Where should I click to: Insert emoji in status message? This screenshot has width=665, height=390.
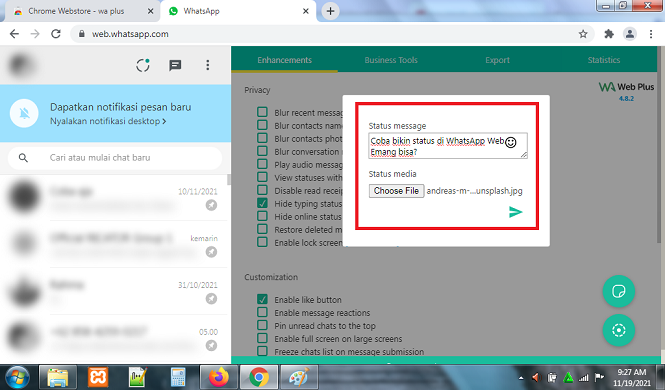511,142
